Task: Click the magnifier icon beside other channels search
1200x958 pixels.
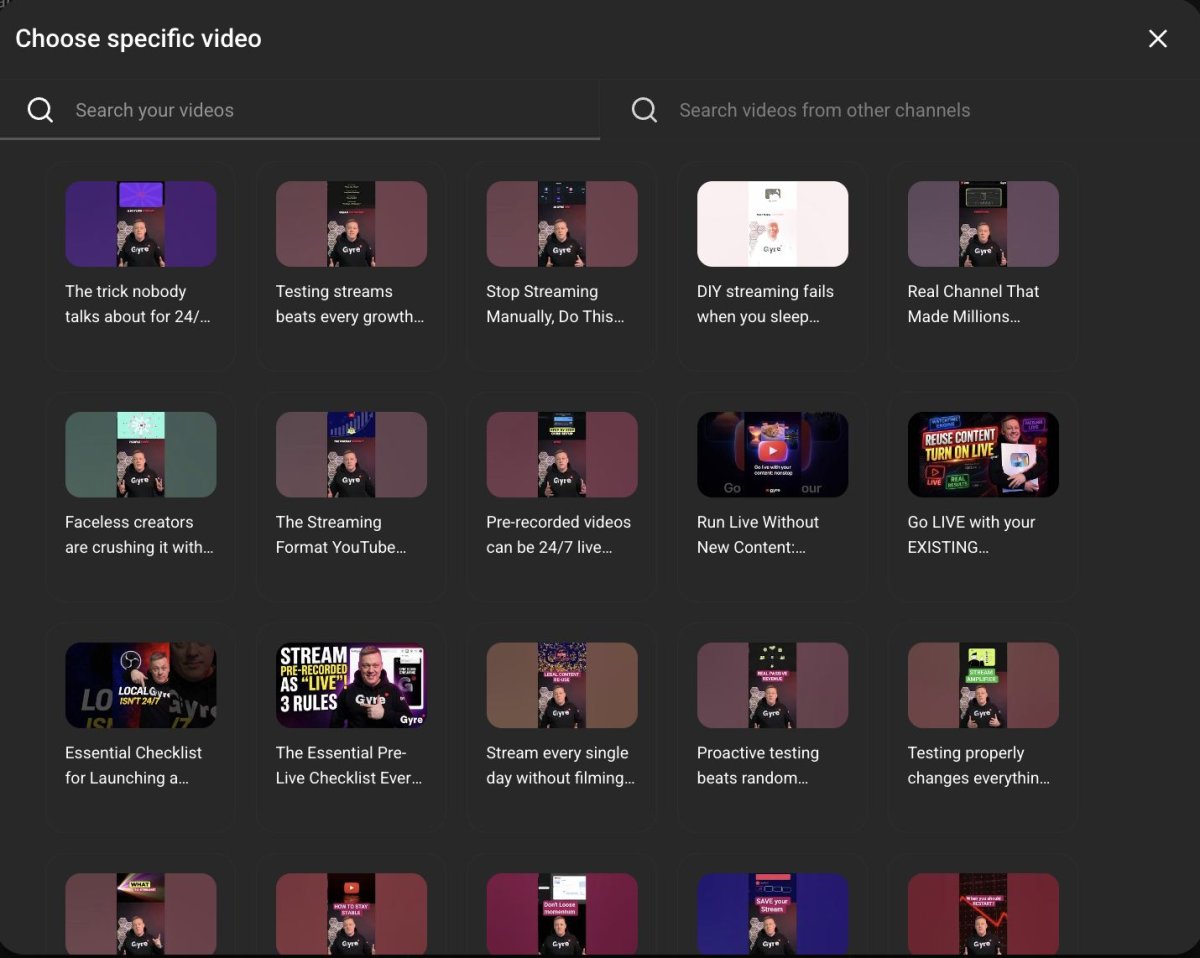Action: pyautogui.click(x=645, y=110)
